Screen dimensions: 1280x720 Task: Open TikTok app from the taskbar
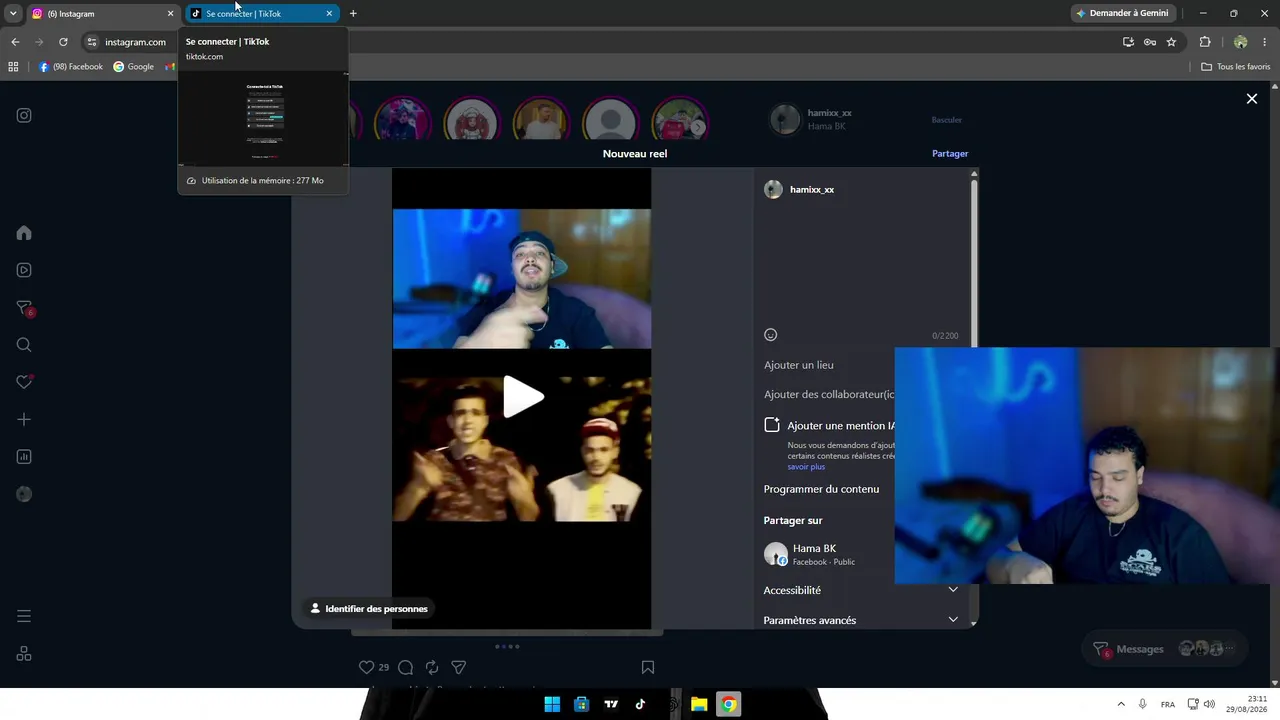coord(640,704)
